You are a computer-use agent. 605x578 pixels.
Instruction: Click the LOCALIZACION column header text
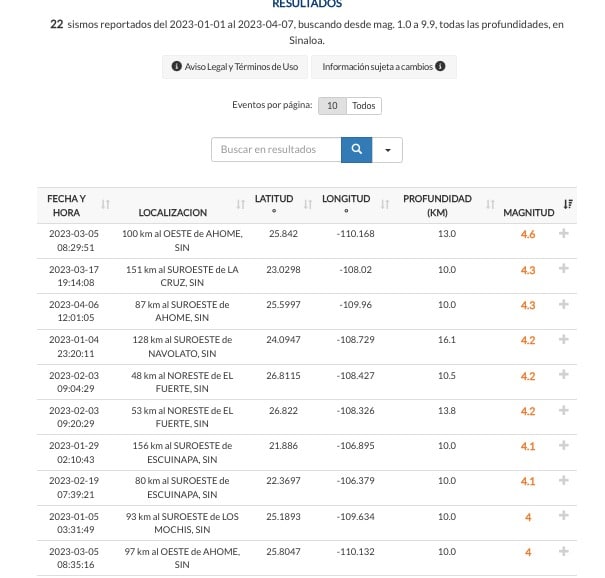[x=172, y=213]
